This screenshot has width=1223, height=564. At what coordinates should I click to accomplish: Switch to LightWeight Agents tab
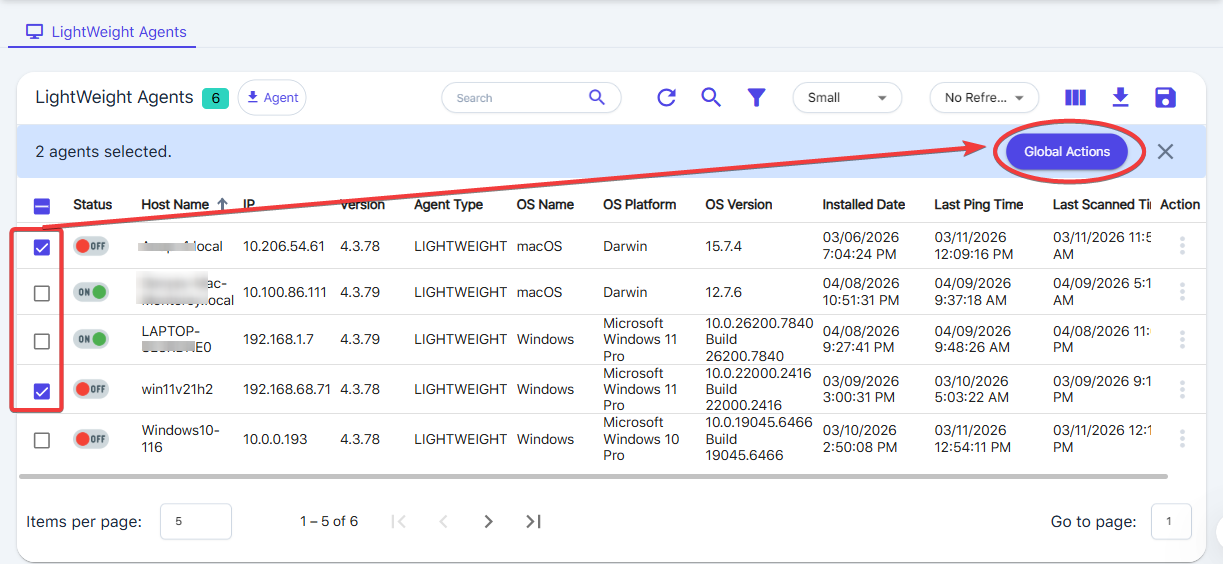[106, 31]
